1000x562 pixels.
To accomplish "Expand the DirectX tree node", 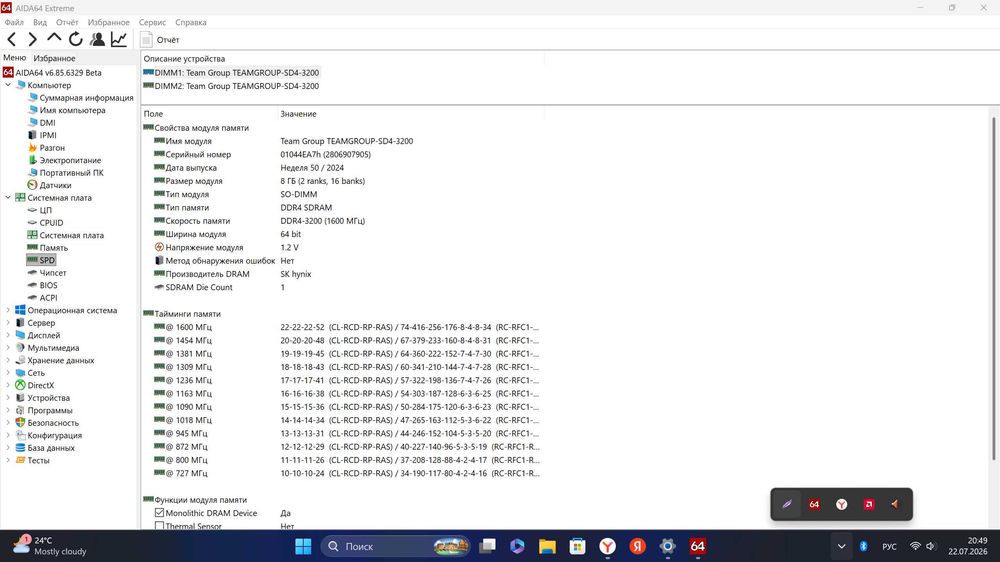I will click(x=8, y=385).
